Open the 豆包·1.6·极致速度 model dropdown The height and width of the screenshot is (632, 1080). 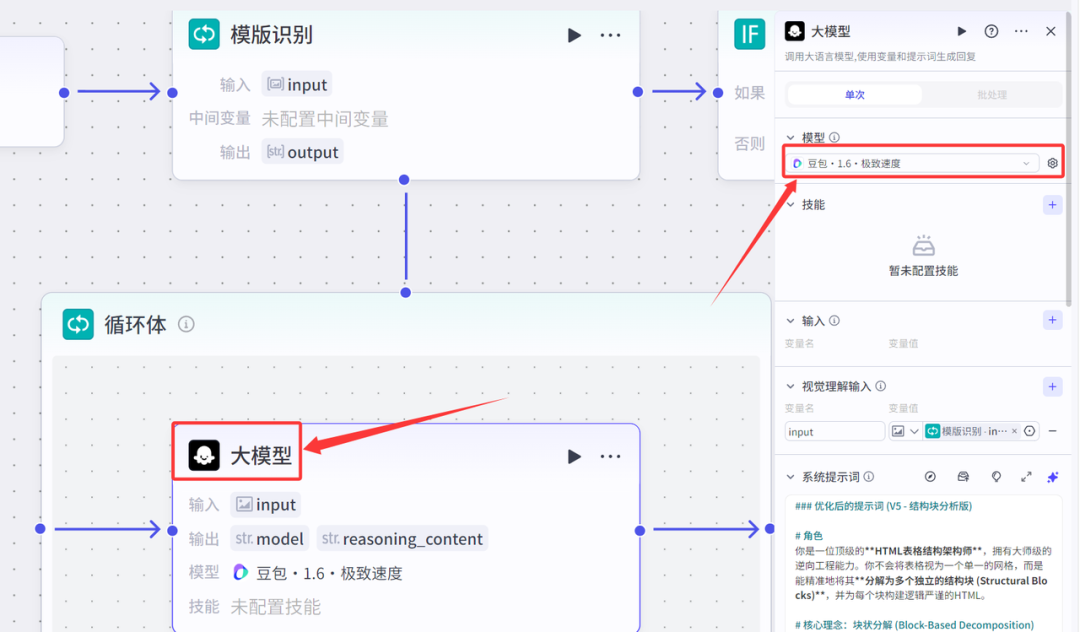(x=912, y=163)
